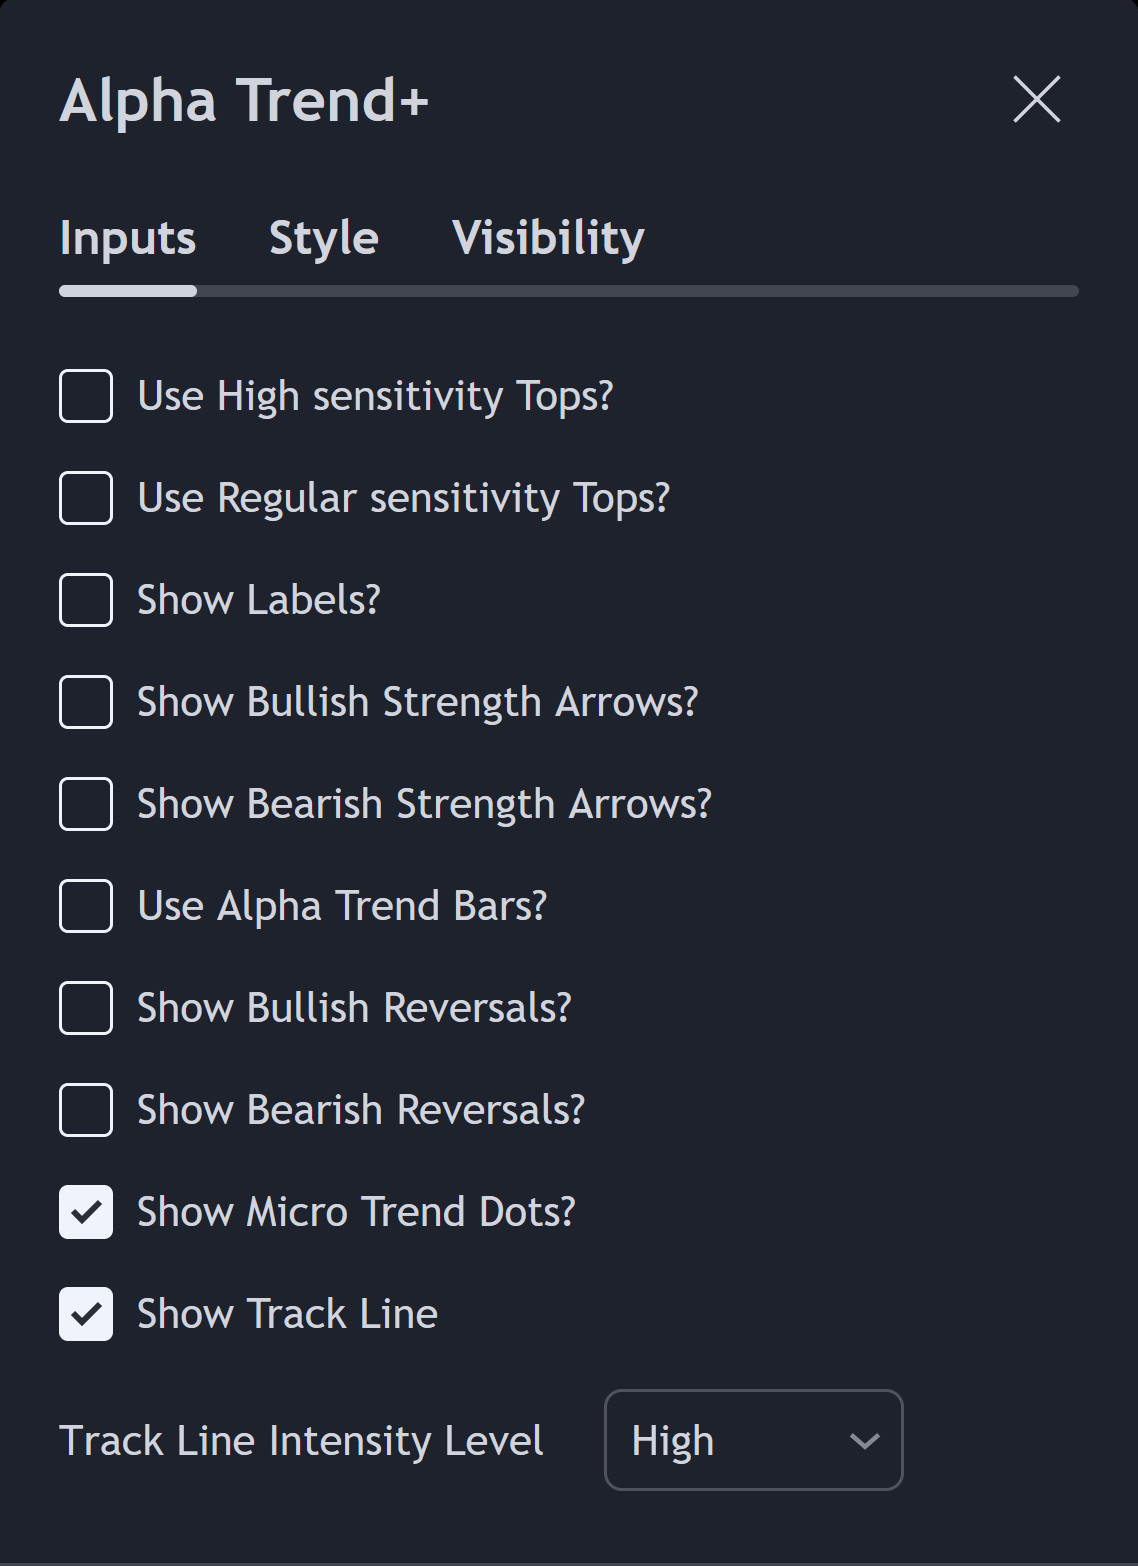This screenshot has height=1566, width=1138.
Task: Turn on Show Bullish Reversals
Action: pyautogui.click(x=86, y=1008)
